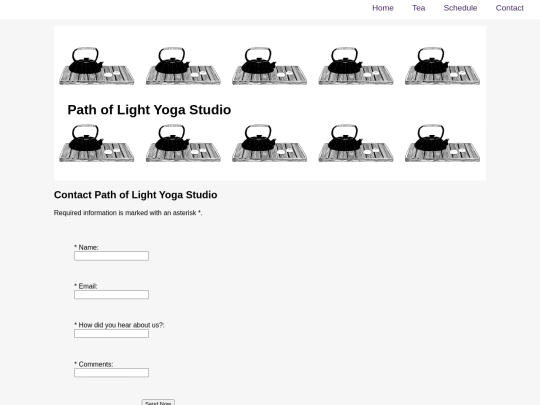The width and height of the screenshot is (540, 405).
Task: Click the top-row center teapot image
Action: [269, 66]
